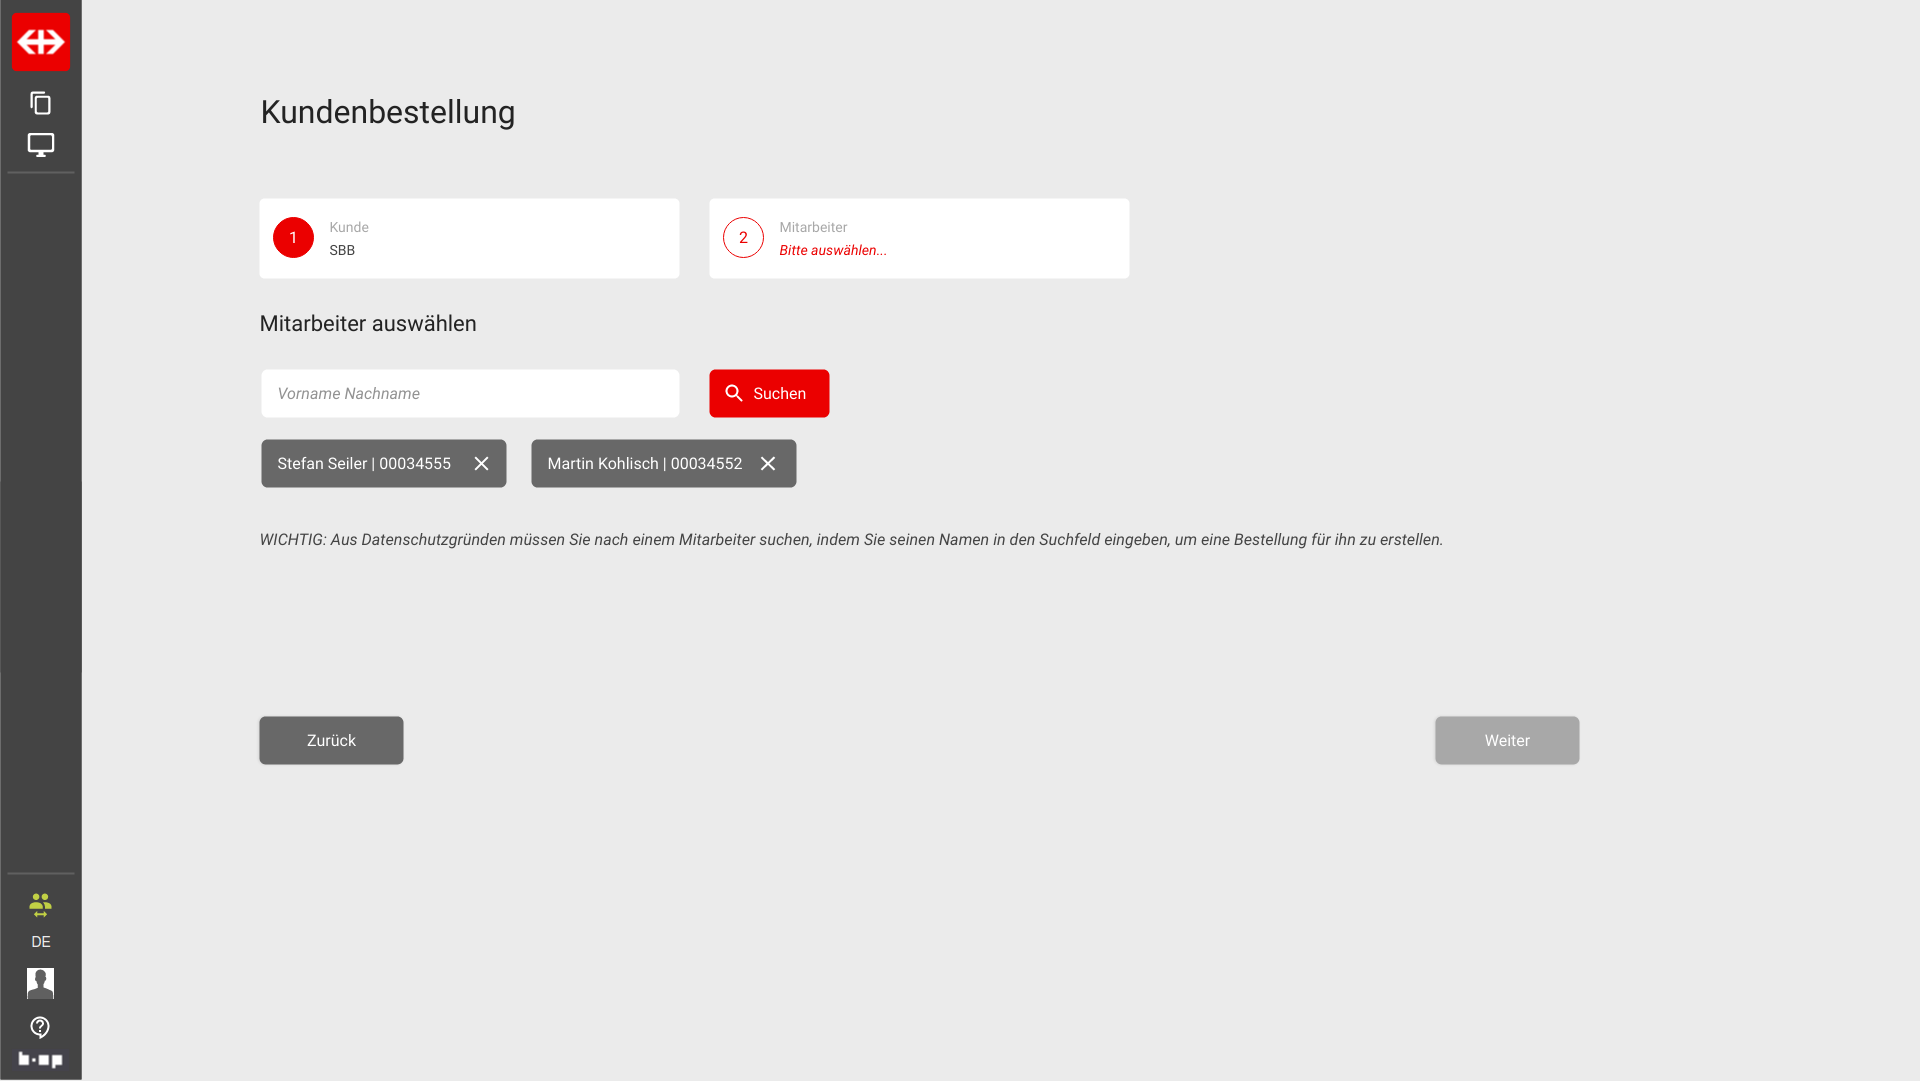The width and height of the screenshot is (1920, 1081).
Task: Select step 2 Mitarbeiter
Action: [x=919, y=238]
